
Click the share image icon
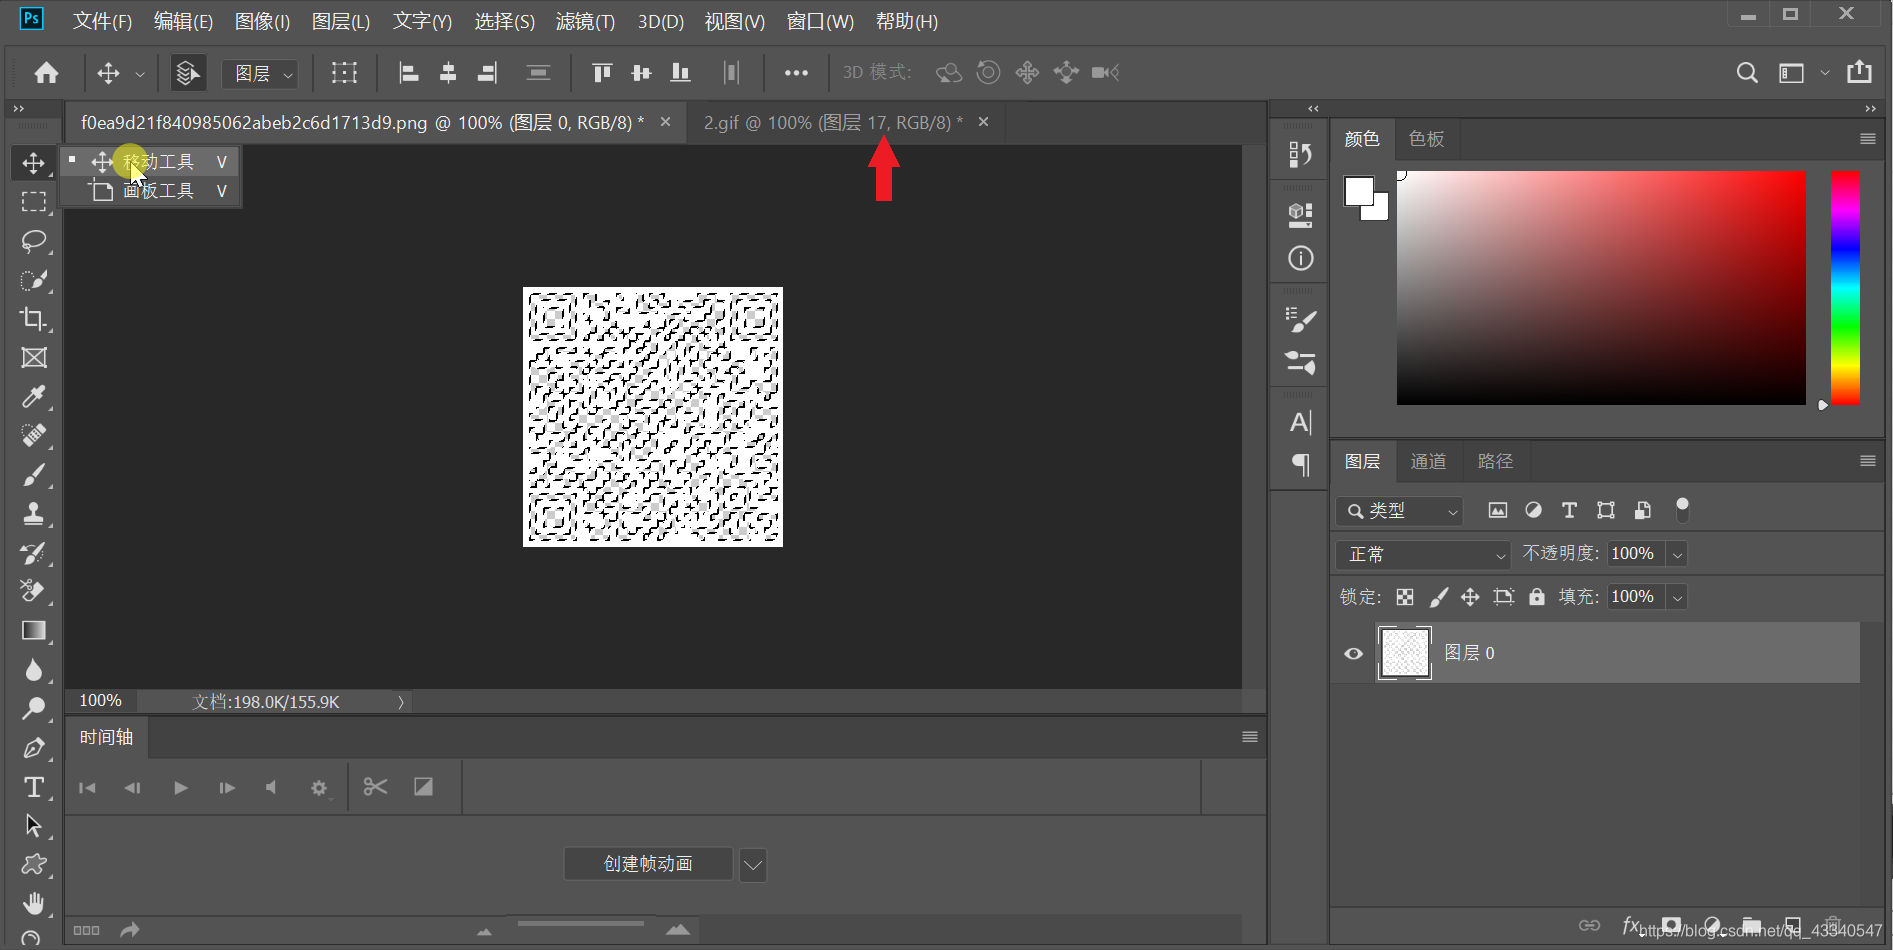point(1859,72)
